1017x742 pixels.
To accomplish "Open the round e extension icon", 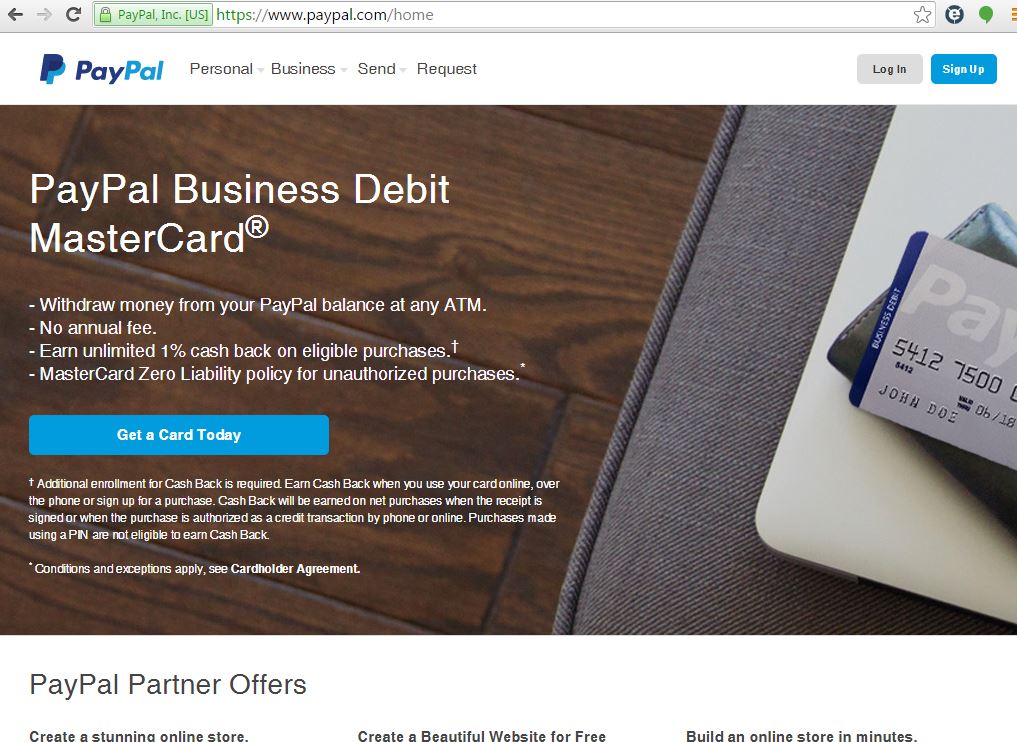I will click(x=954, y=14).
